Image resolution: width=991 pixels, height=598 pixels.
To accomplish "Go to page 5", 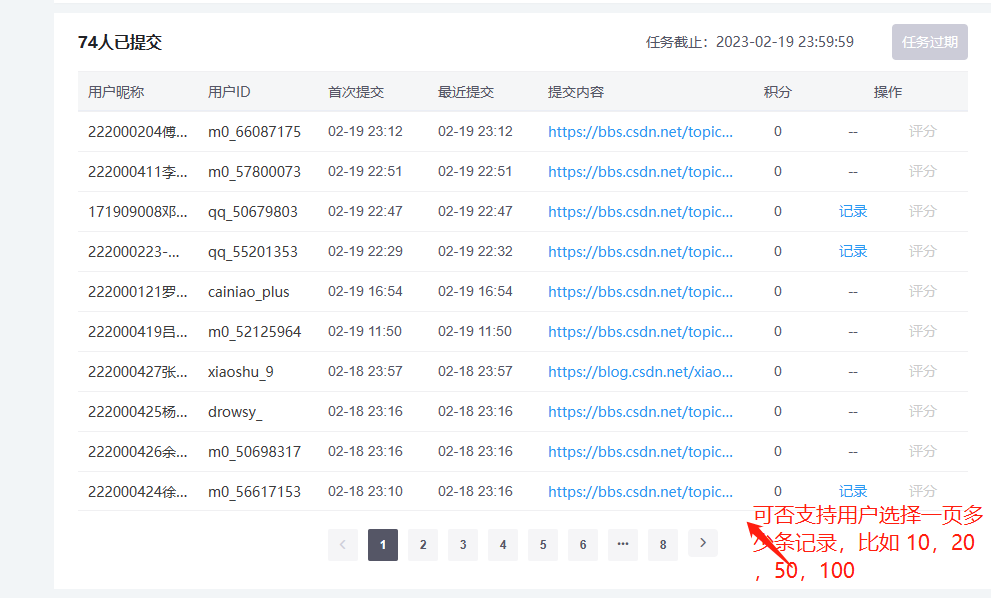I will [x=543, y=544].
